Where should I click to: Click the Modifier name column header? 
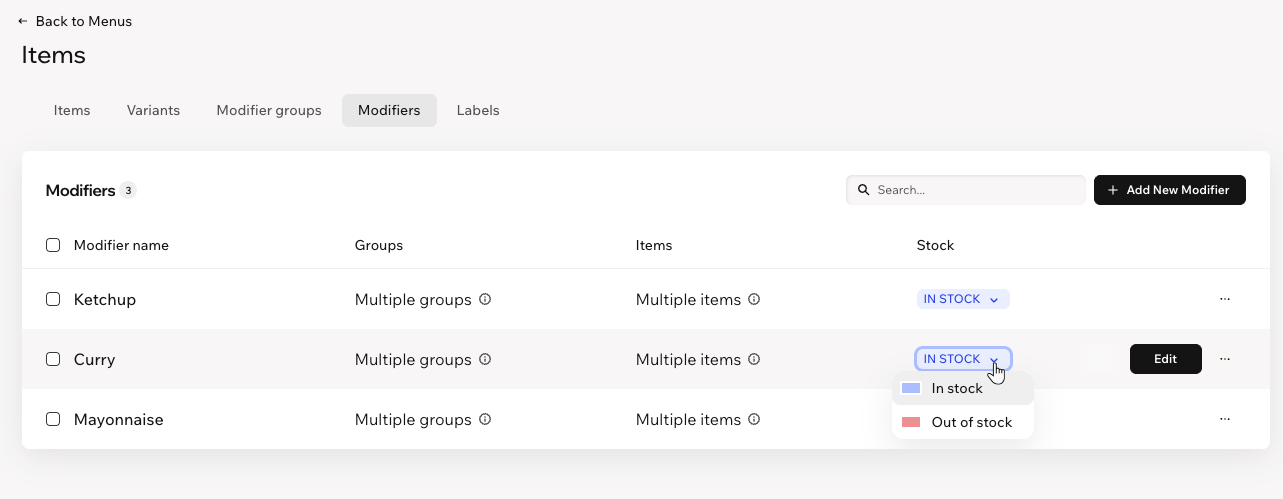tap(121, 245)
